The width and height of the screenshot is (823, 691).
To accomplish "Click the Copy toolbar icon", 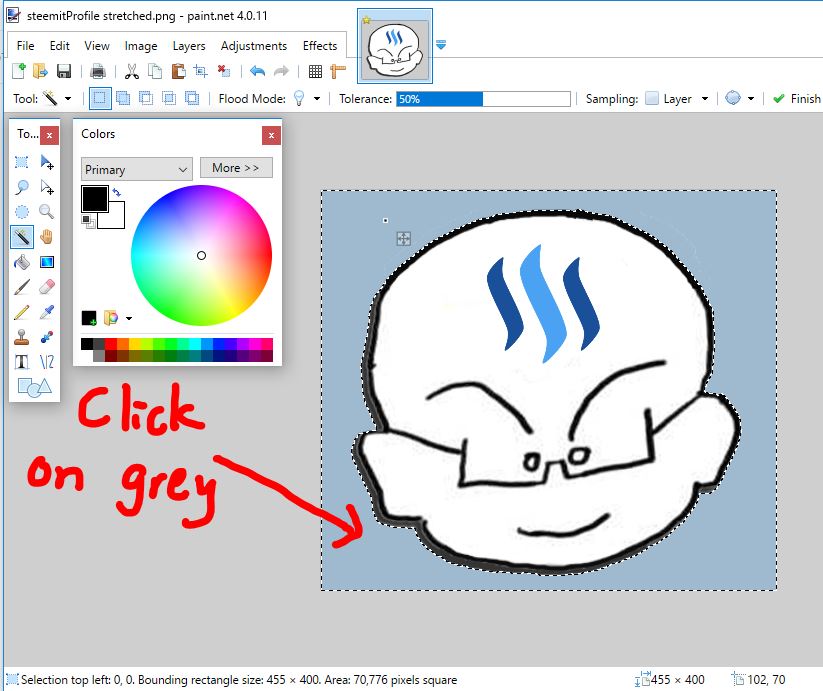I will [155, 71].
